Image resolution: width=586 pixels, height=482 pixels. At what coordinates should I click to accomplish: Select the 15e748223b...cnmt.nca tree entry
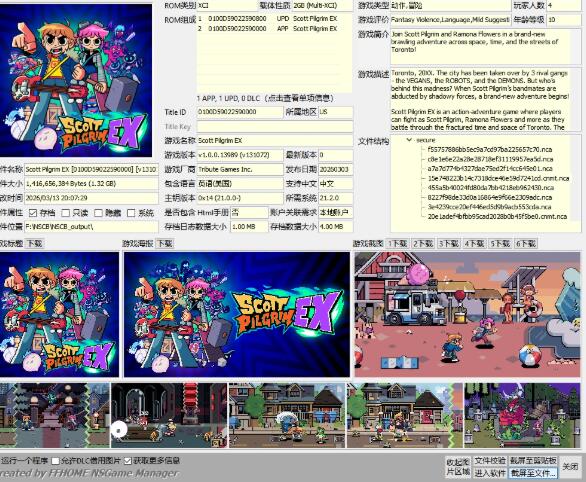click(x=498, y=178)
